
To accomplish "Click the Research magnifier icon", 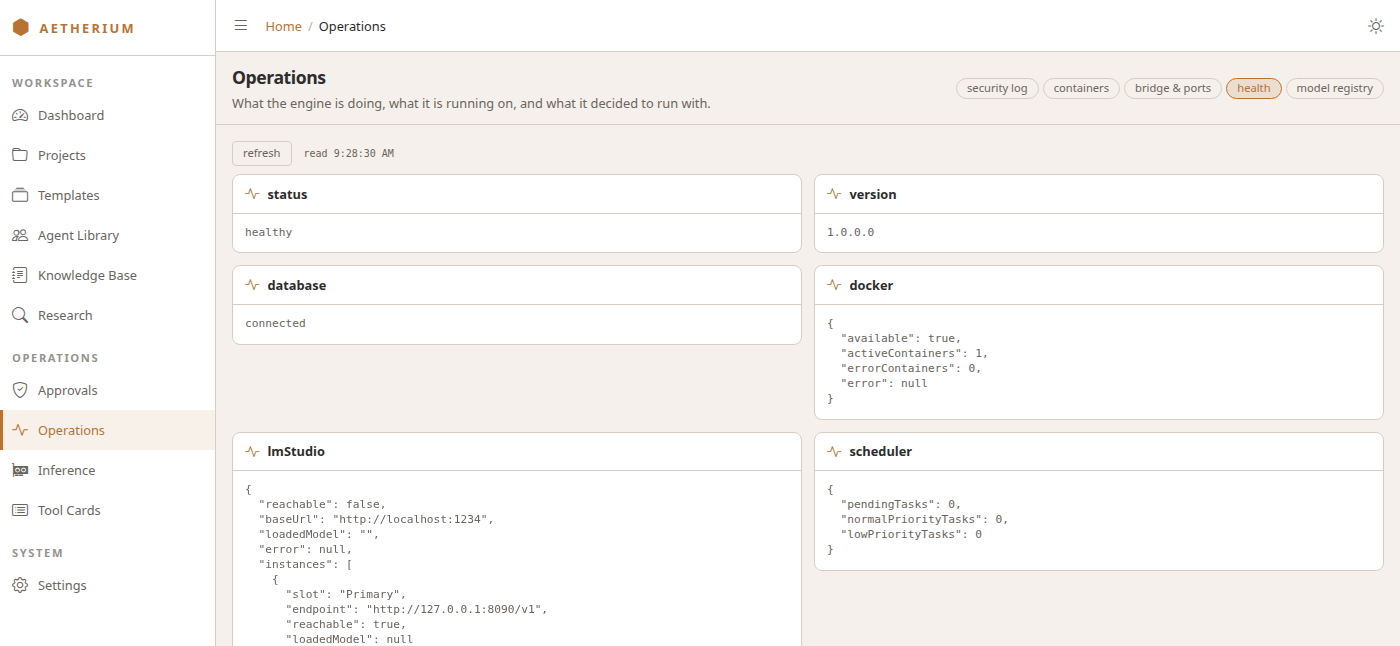I will [x=20, y=315].
